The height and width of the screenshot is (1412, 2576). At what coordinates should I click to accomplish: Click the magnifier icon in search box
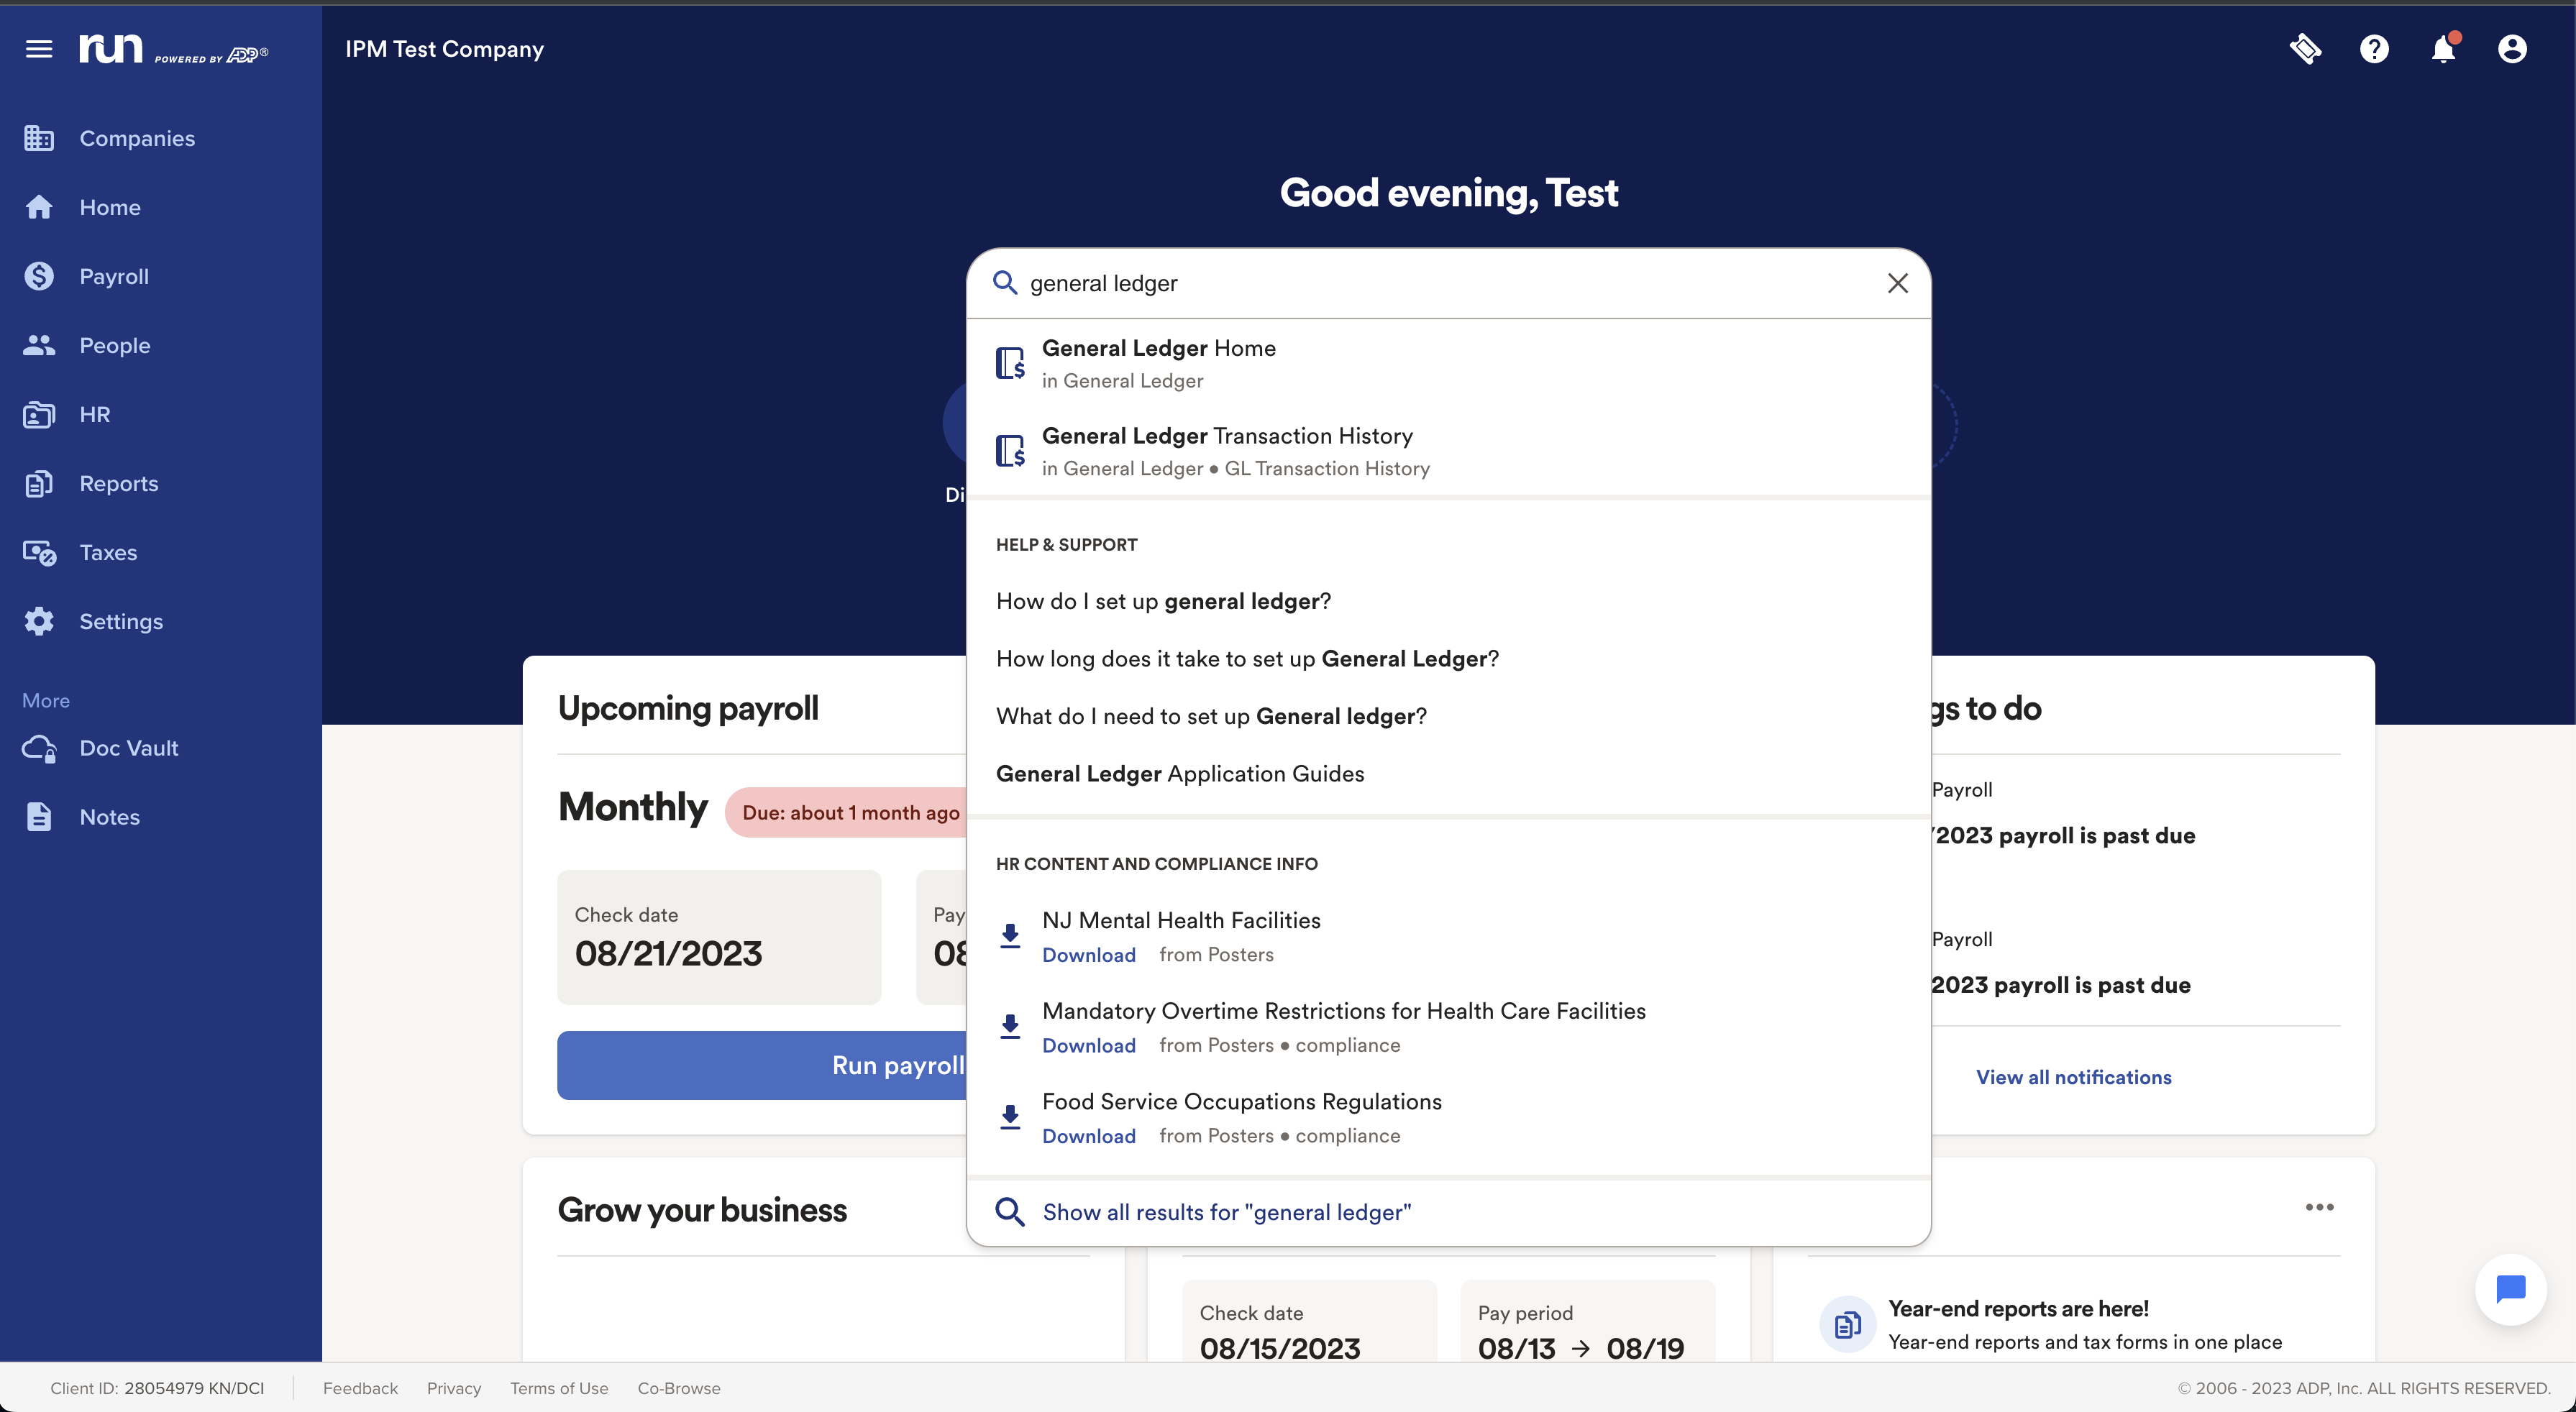pos(1004,283)
